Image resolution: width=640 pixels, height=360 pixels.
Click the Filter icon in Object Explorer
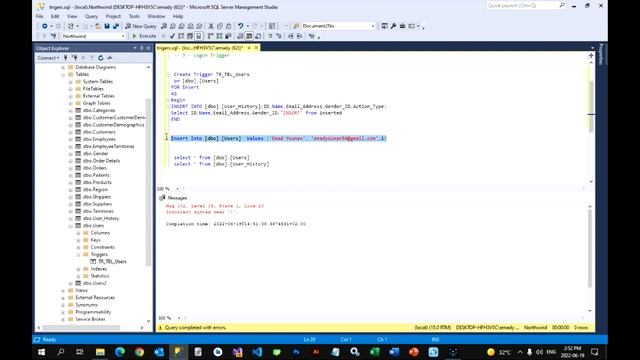pos(92,58)
